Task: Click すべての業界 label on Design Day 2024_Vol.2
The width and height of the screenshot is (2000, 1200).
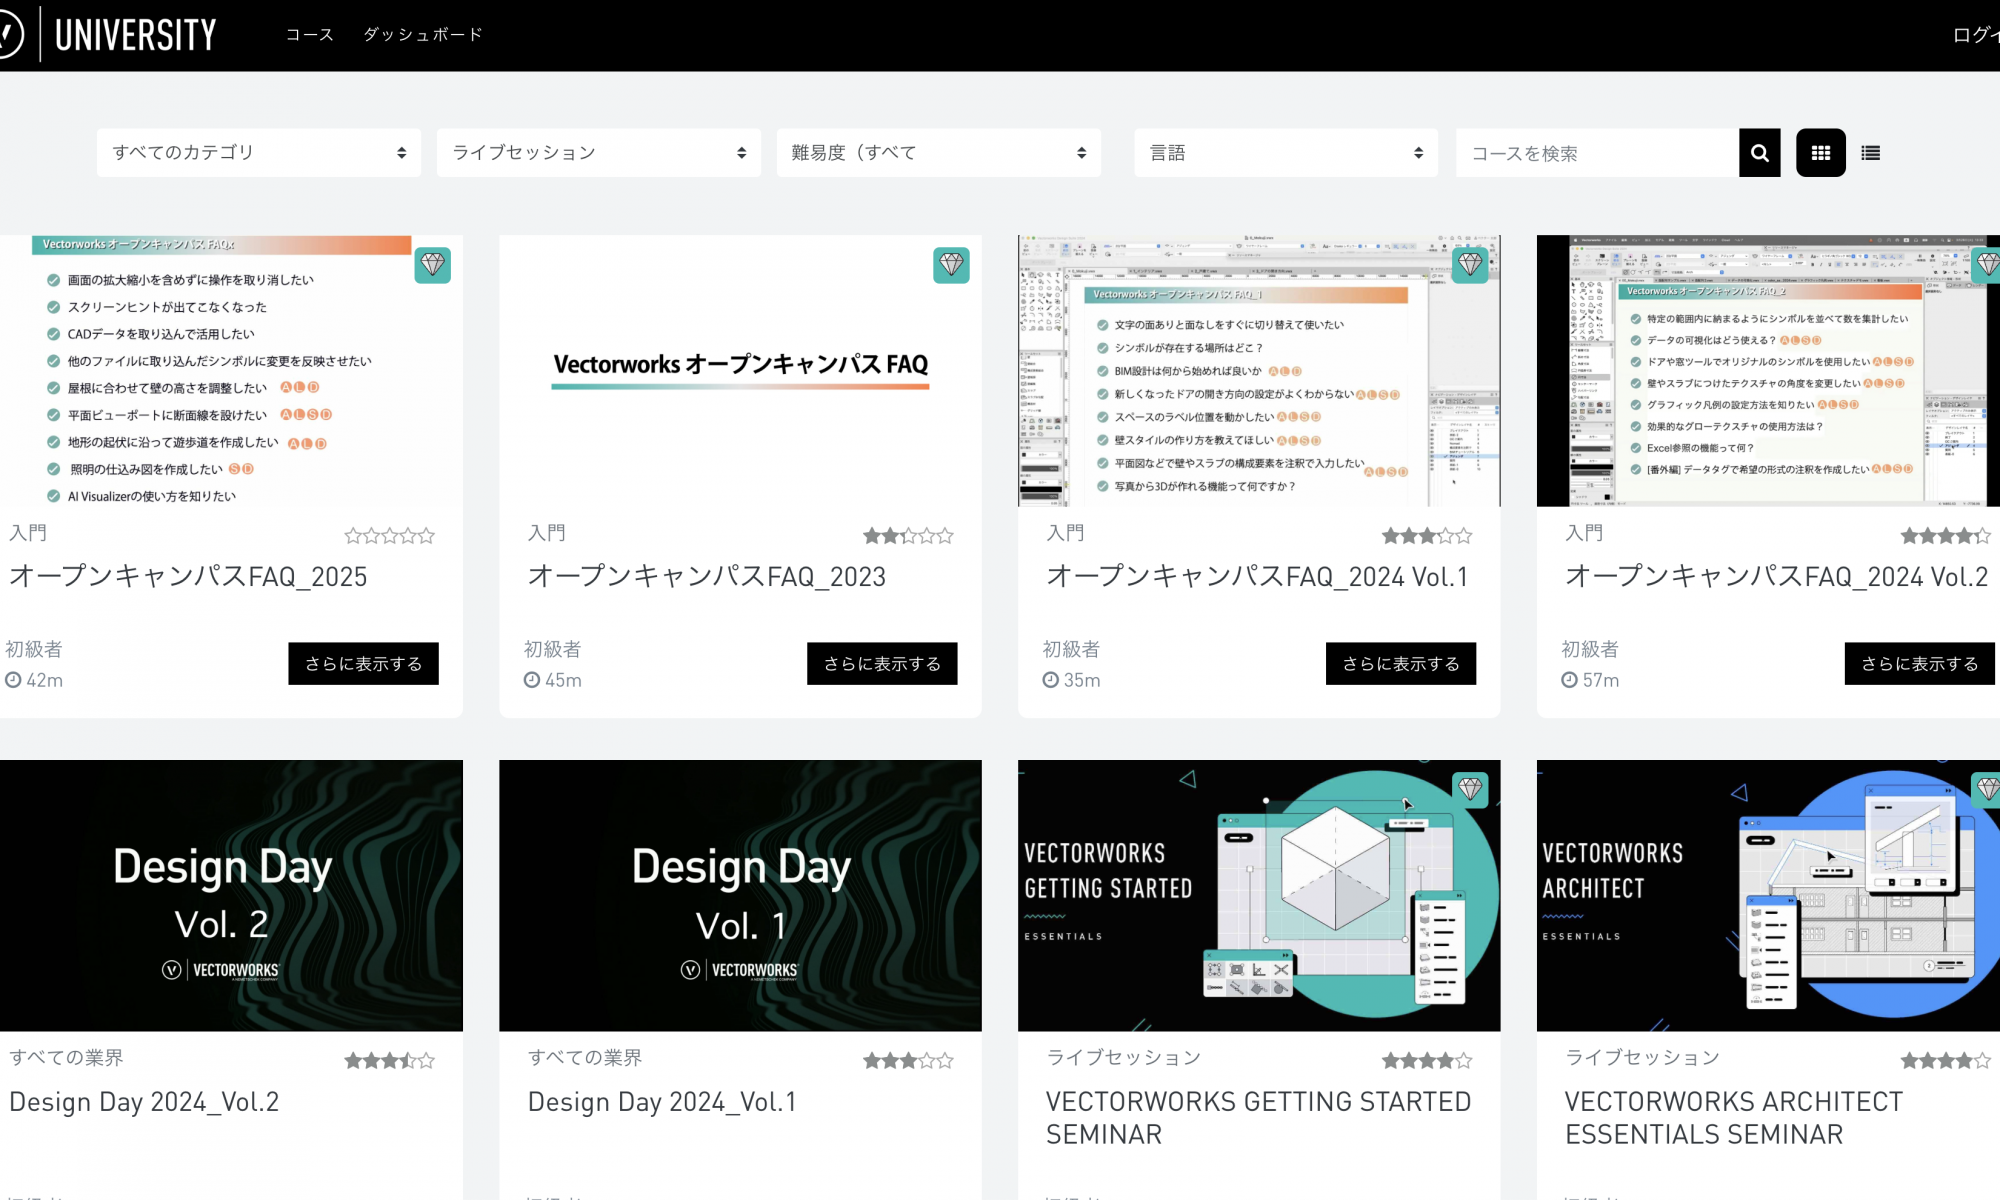Action: (66, 1058)
